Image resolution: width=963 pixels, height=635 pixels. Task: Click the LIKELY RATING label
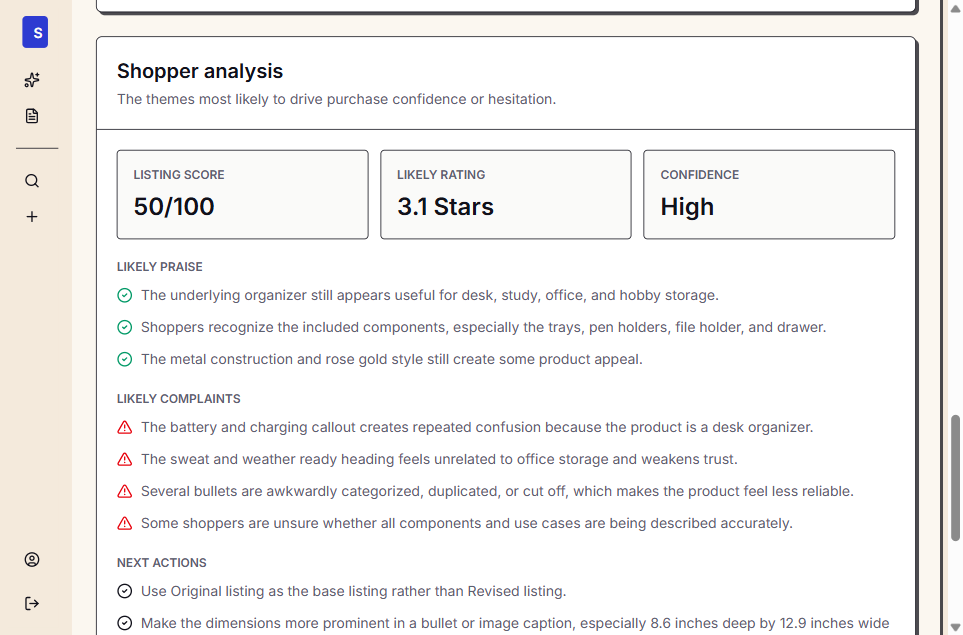[441, 175]
